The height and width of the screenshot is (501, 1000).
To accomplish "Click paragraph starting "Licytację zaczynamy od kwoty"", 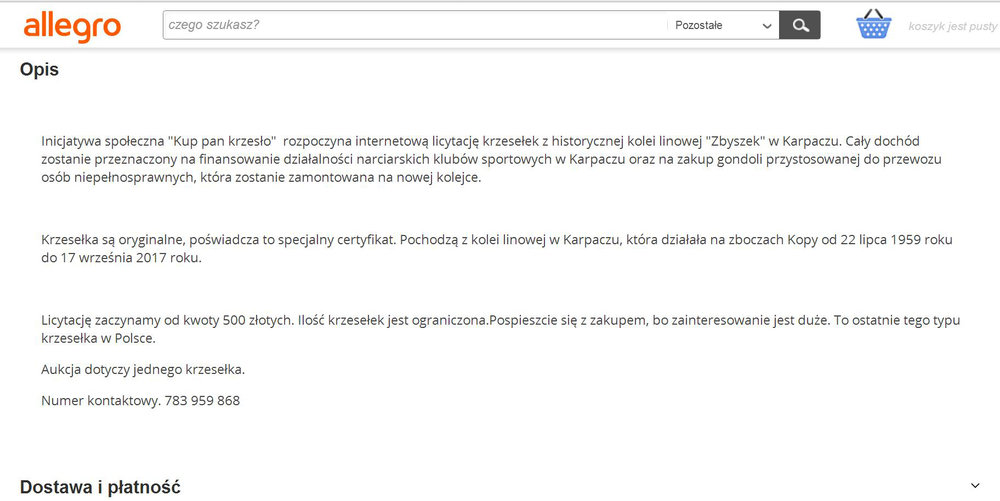I will [x=501, y=329].
